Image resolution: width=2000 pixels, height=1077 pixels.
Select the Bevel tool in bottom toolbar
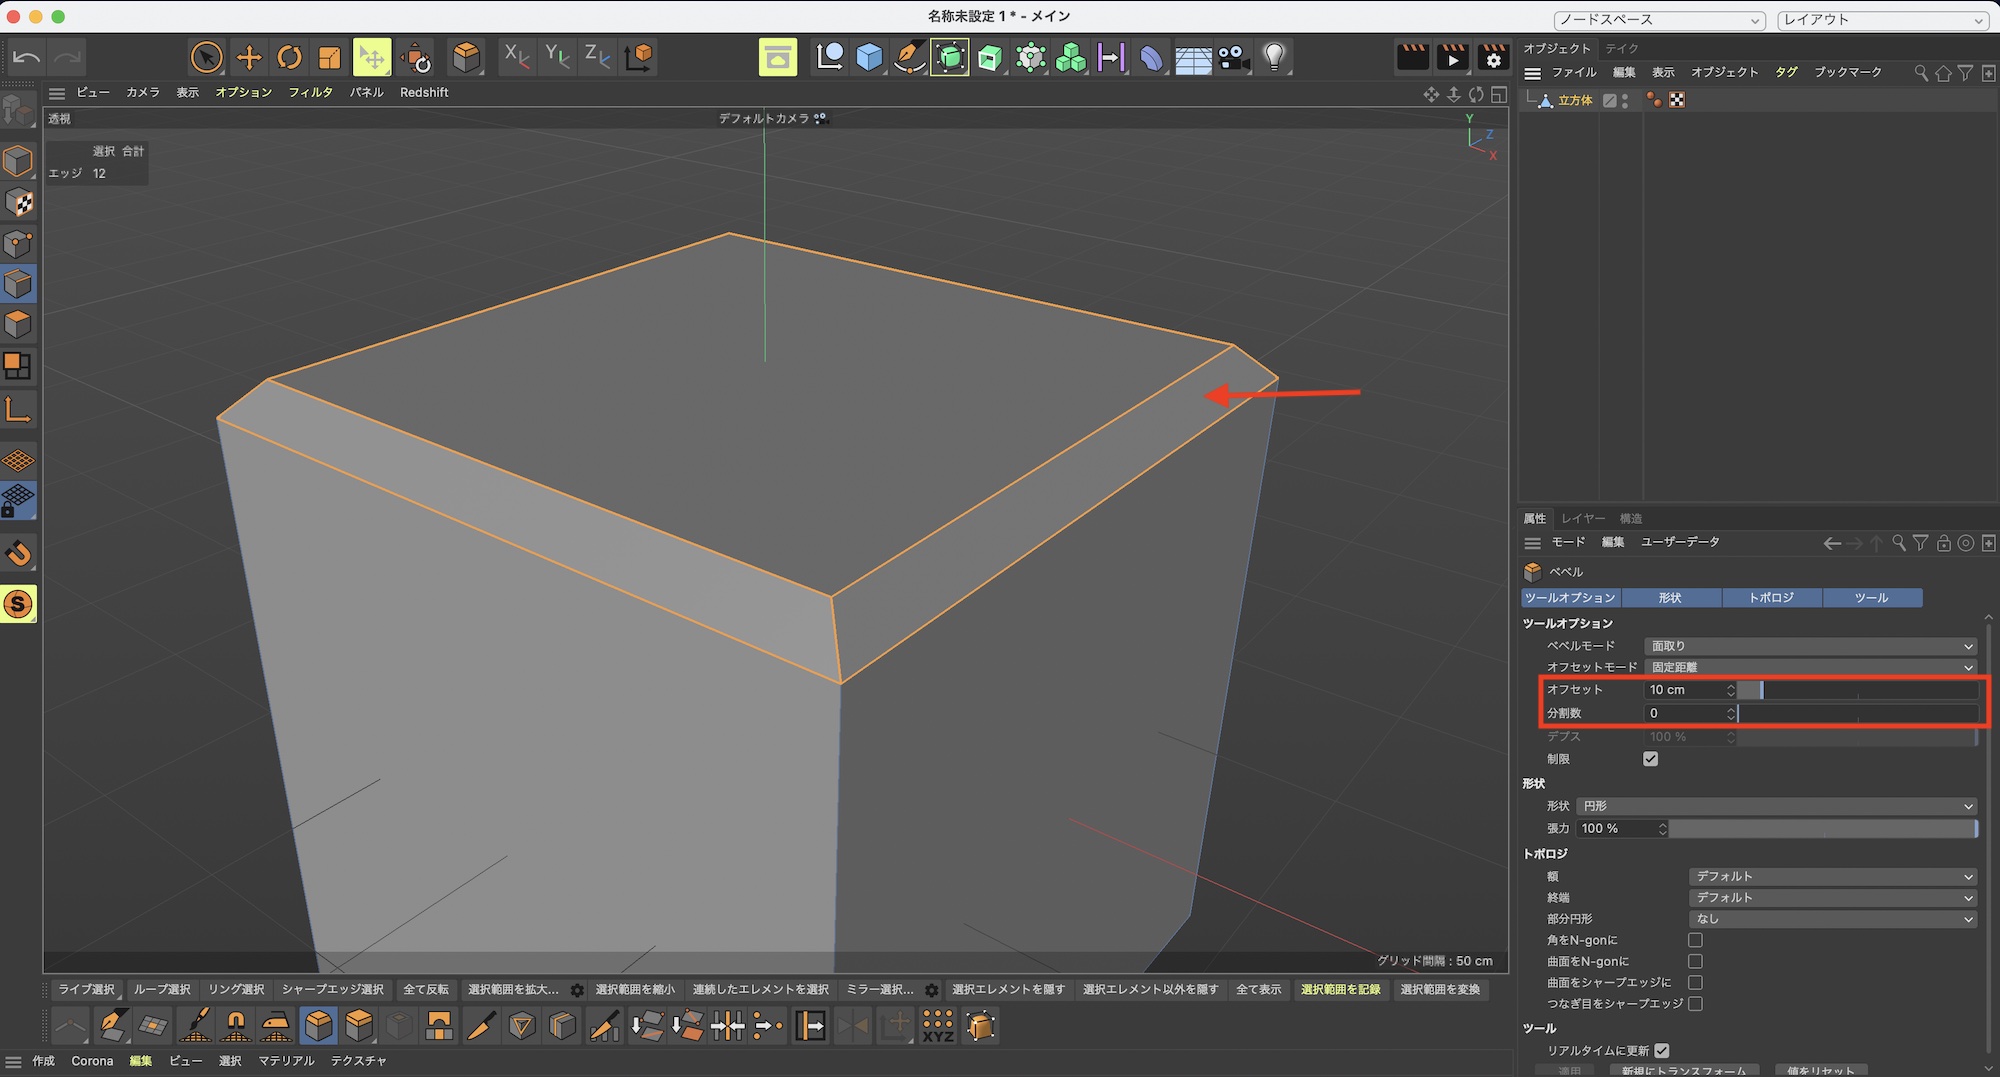[318, 1025]
